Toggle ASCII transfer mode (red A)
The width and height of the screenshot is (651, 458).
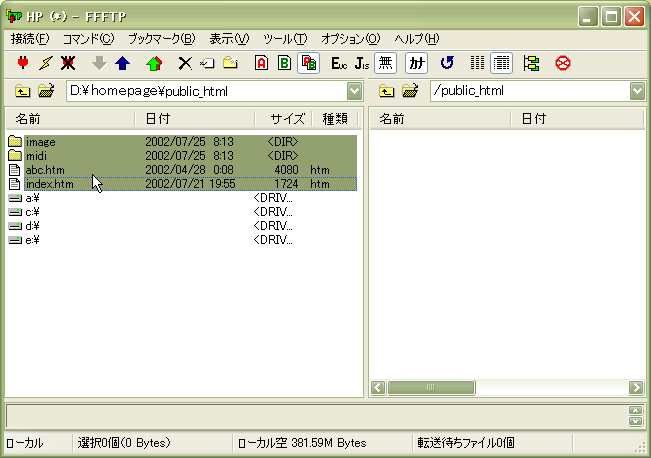pos(261,63)
